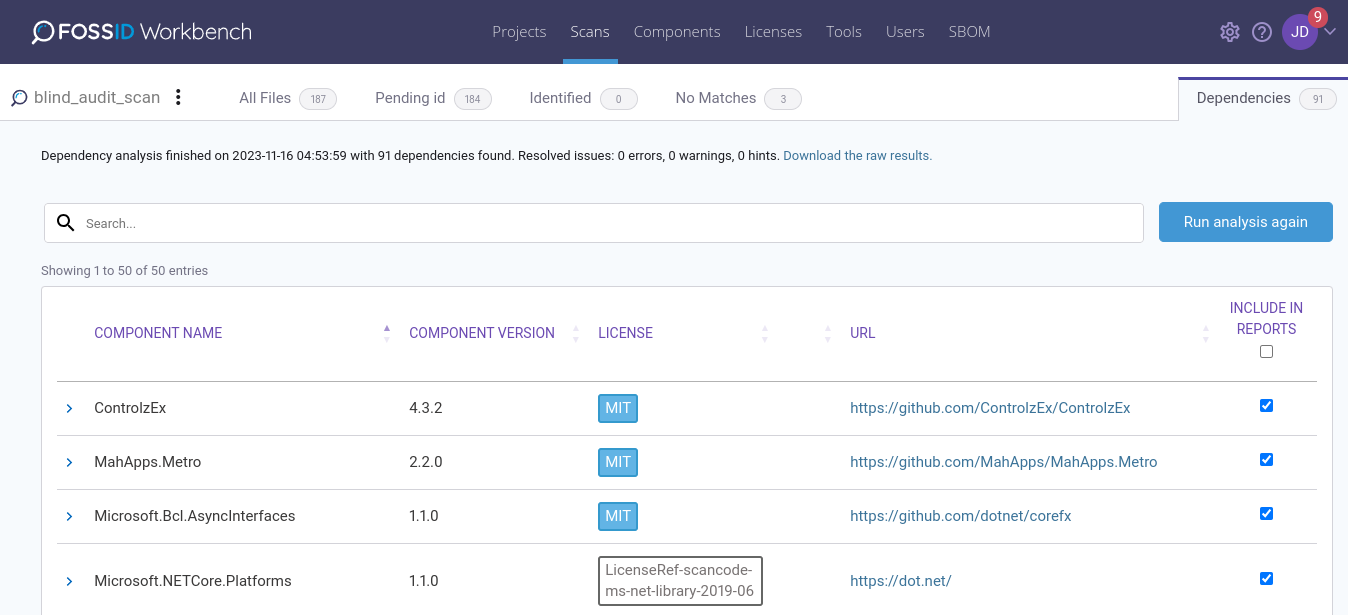Select the Dependencies tab
This screenshot has height=615, width=1348.
[1264, 98]
